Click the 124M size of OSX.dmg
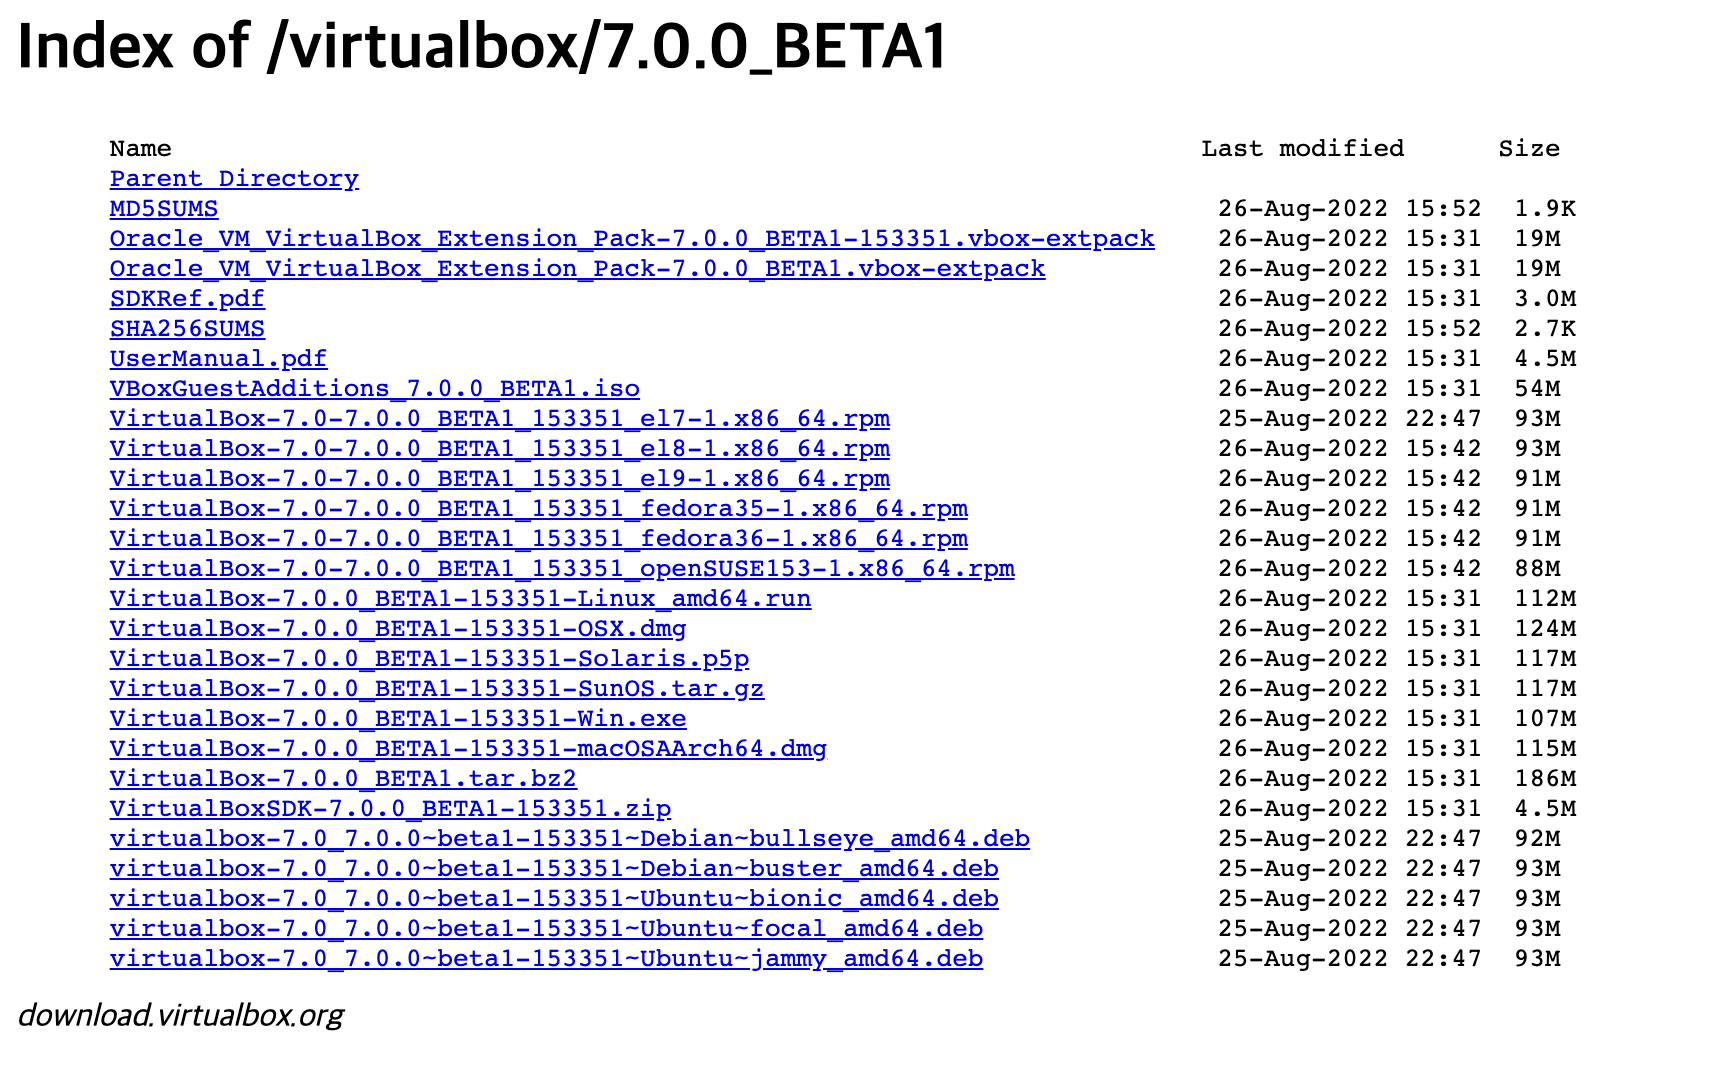This screenshot has height=1084, width=1726. tap(1545, 629)
